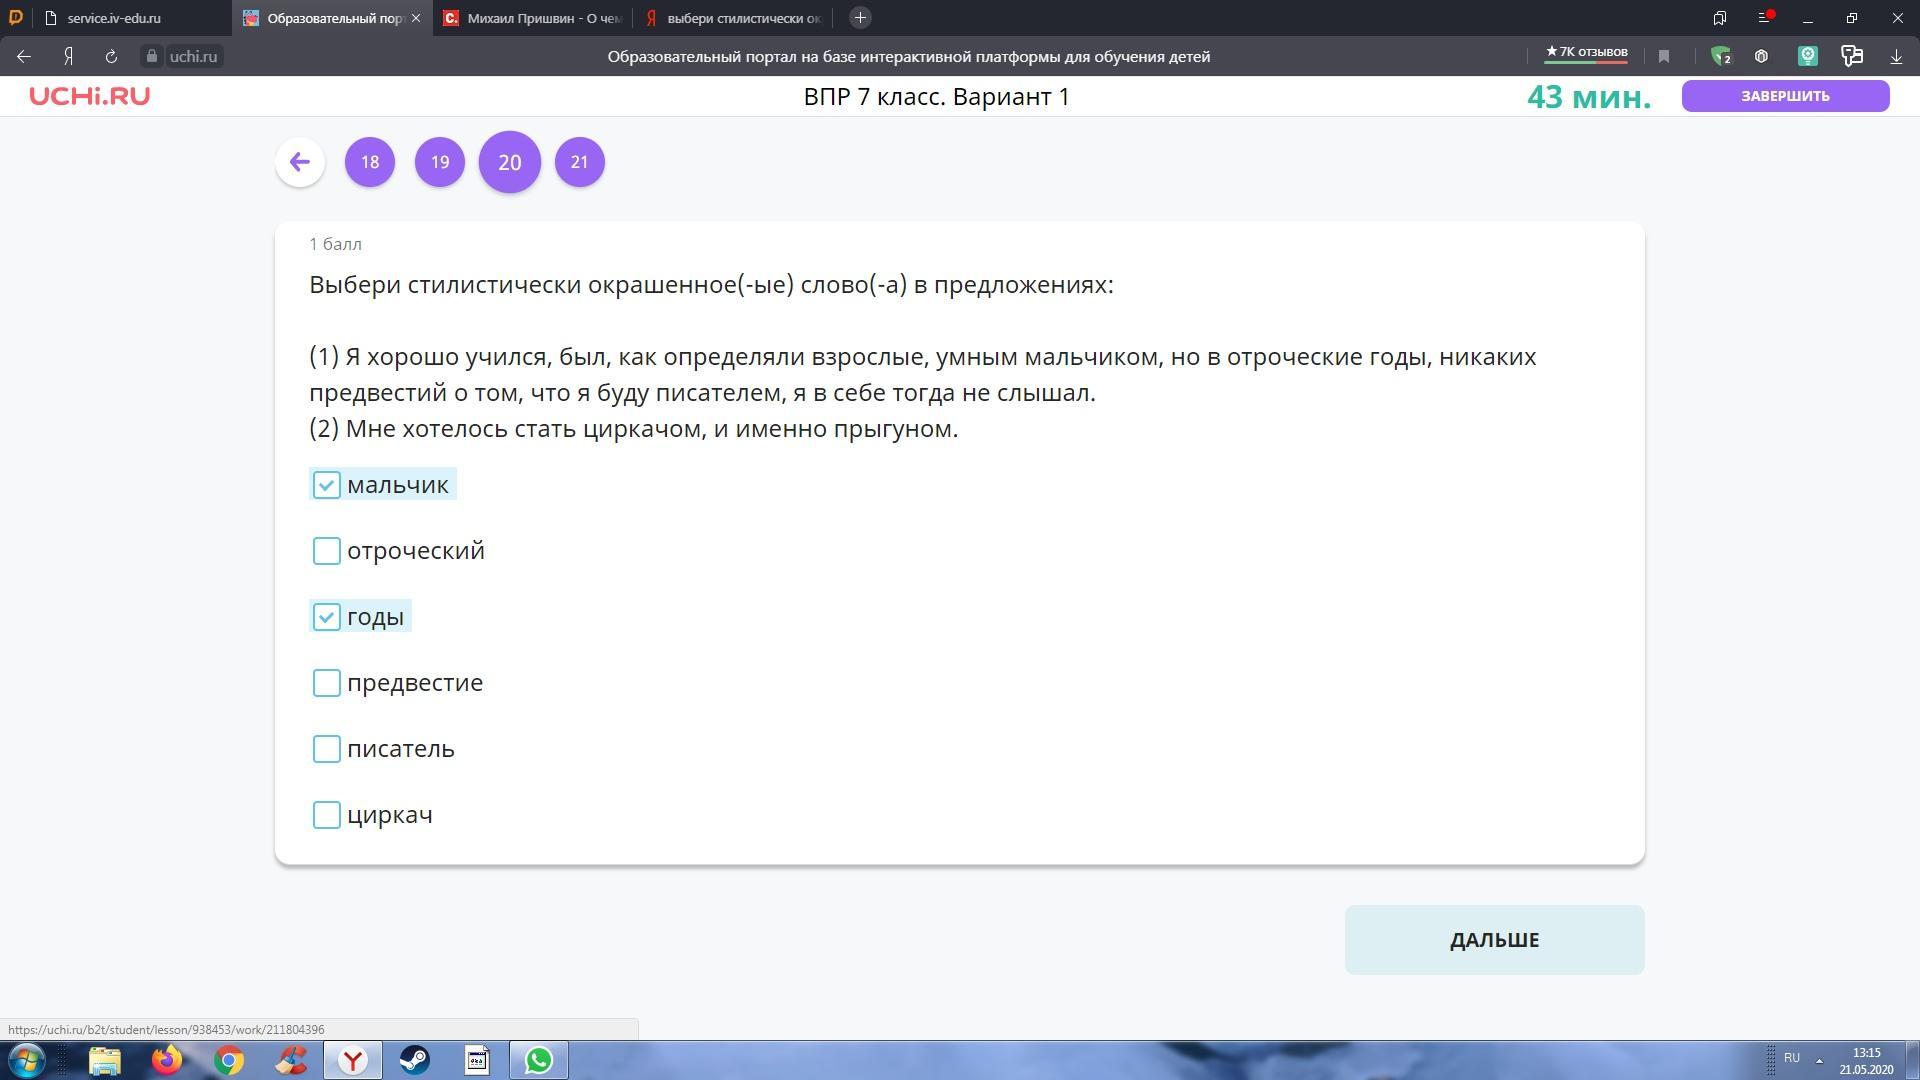1920x1080 pixels.
Task: Tick the циркач checkbox
Action: point(327,815)
